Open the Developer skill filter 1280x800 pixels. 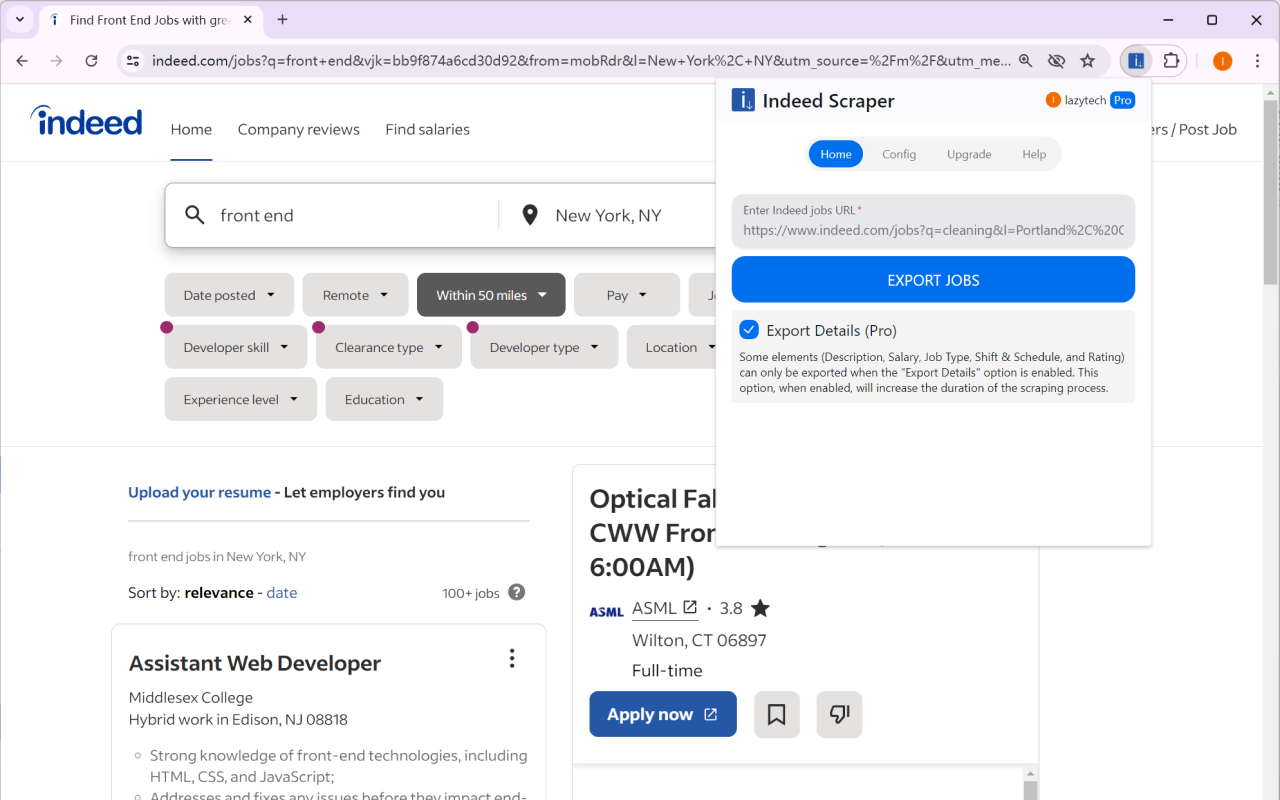pos(236,347)
